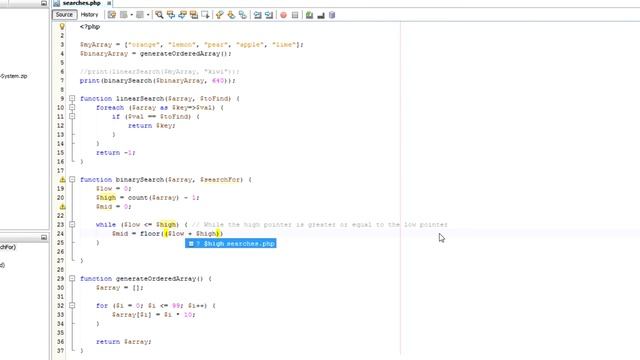Click the $binaryArray assignment on line 4
The height and width of the screenshot is (360, 640).
point(156,53)
